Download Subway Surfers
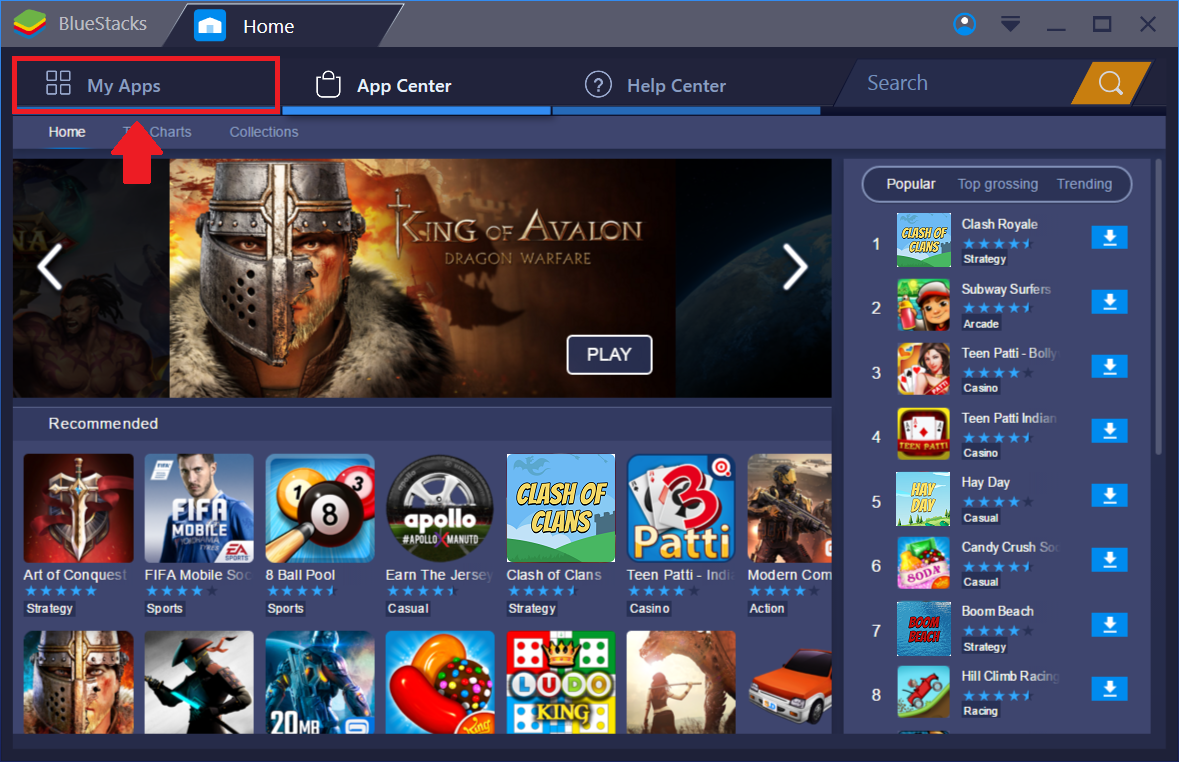1179x762 pixels. (1109, 302)
